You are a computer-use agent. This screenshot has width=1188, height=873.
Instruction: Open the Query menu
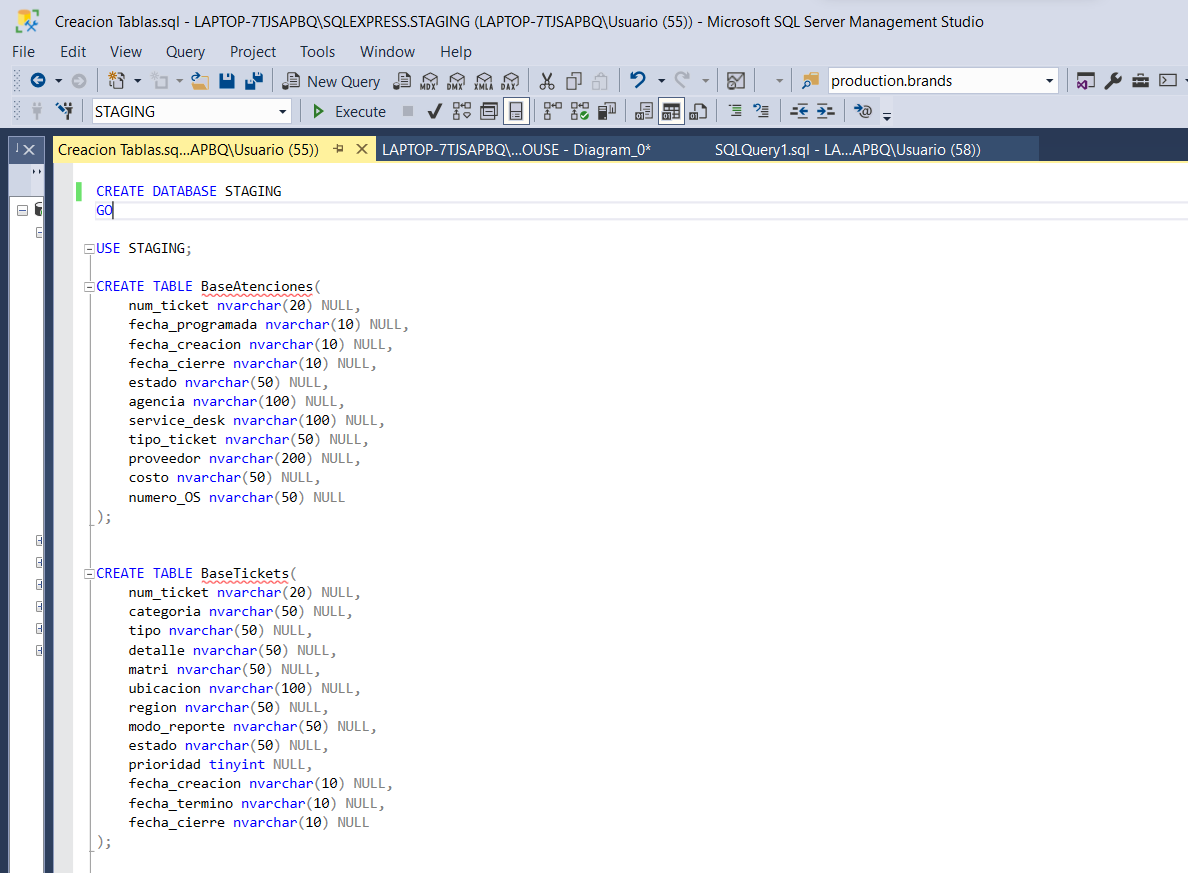[x=185, y=51]
